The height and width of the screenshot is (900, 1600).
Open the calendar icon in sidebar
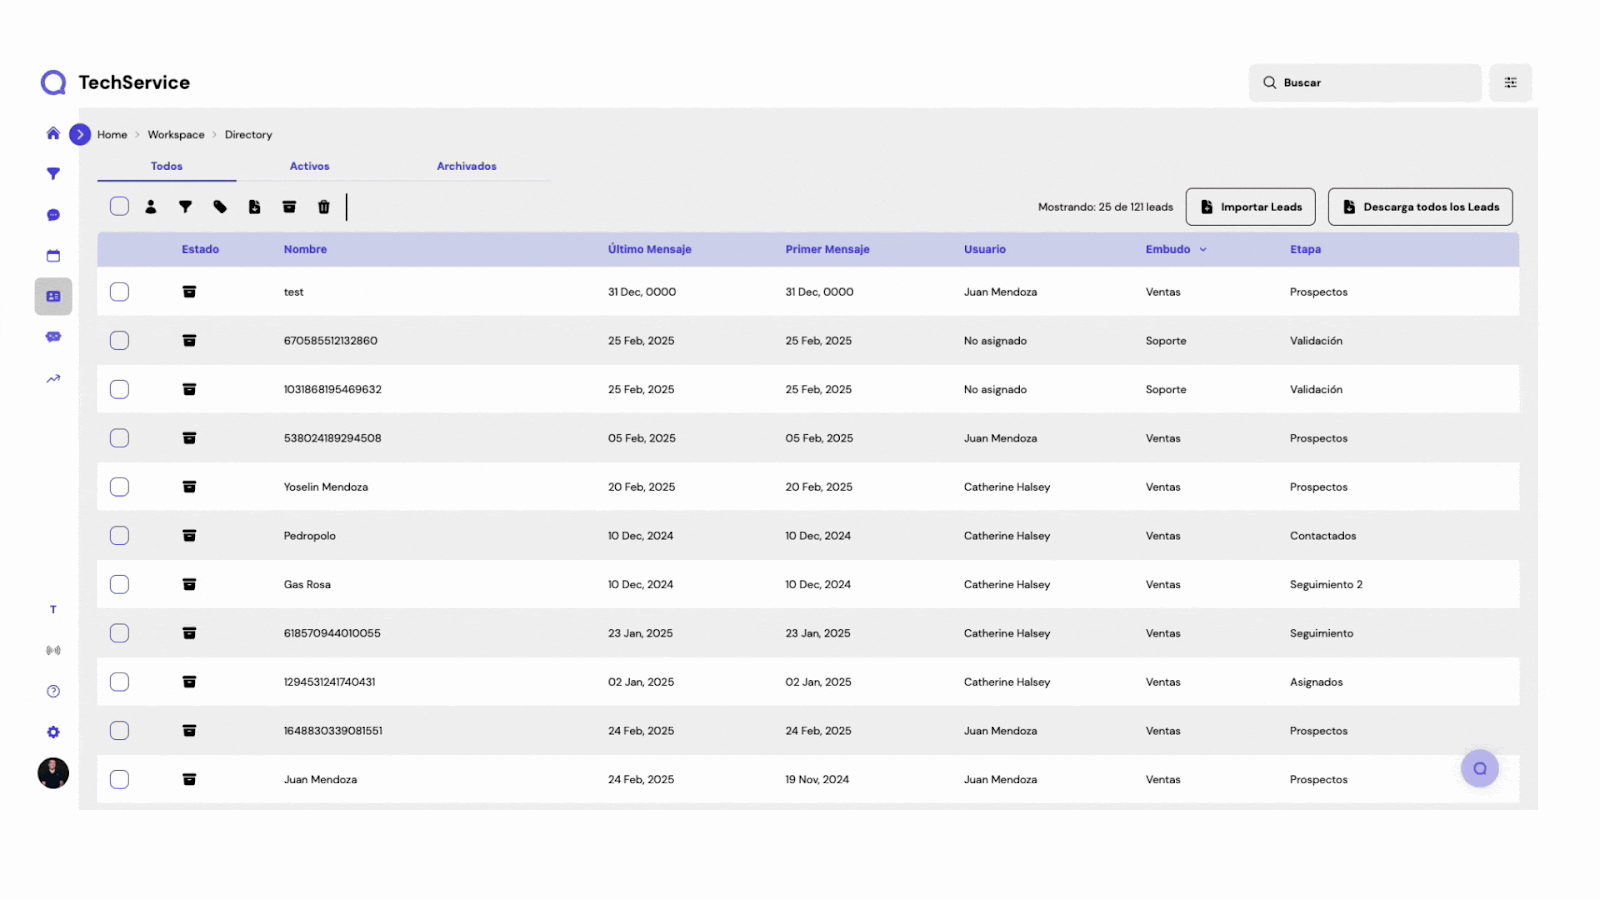(53, 256)
